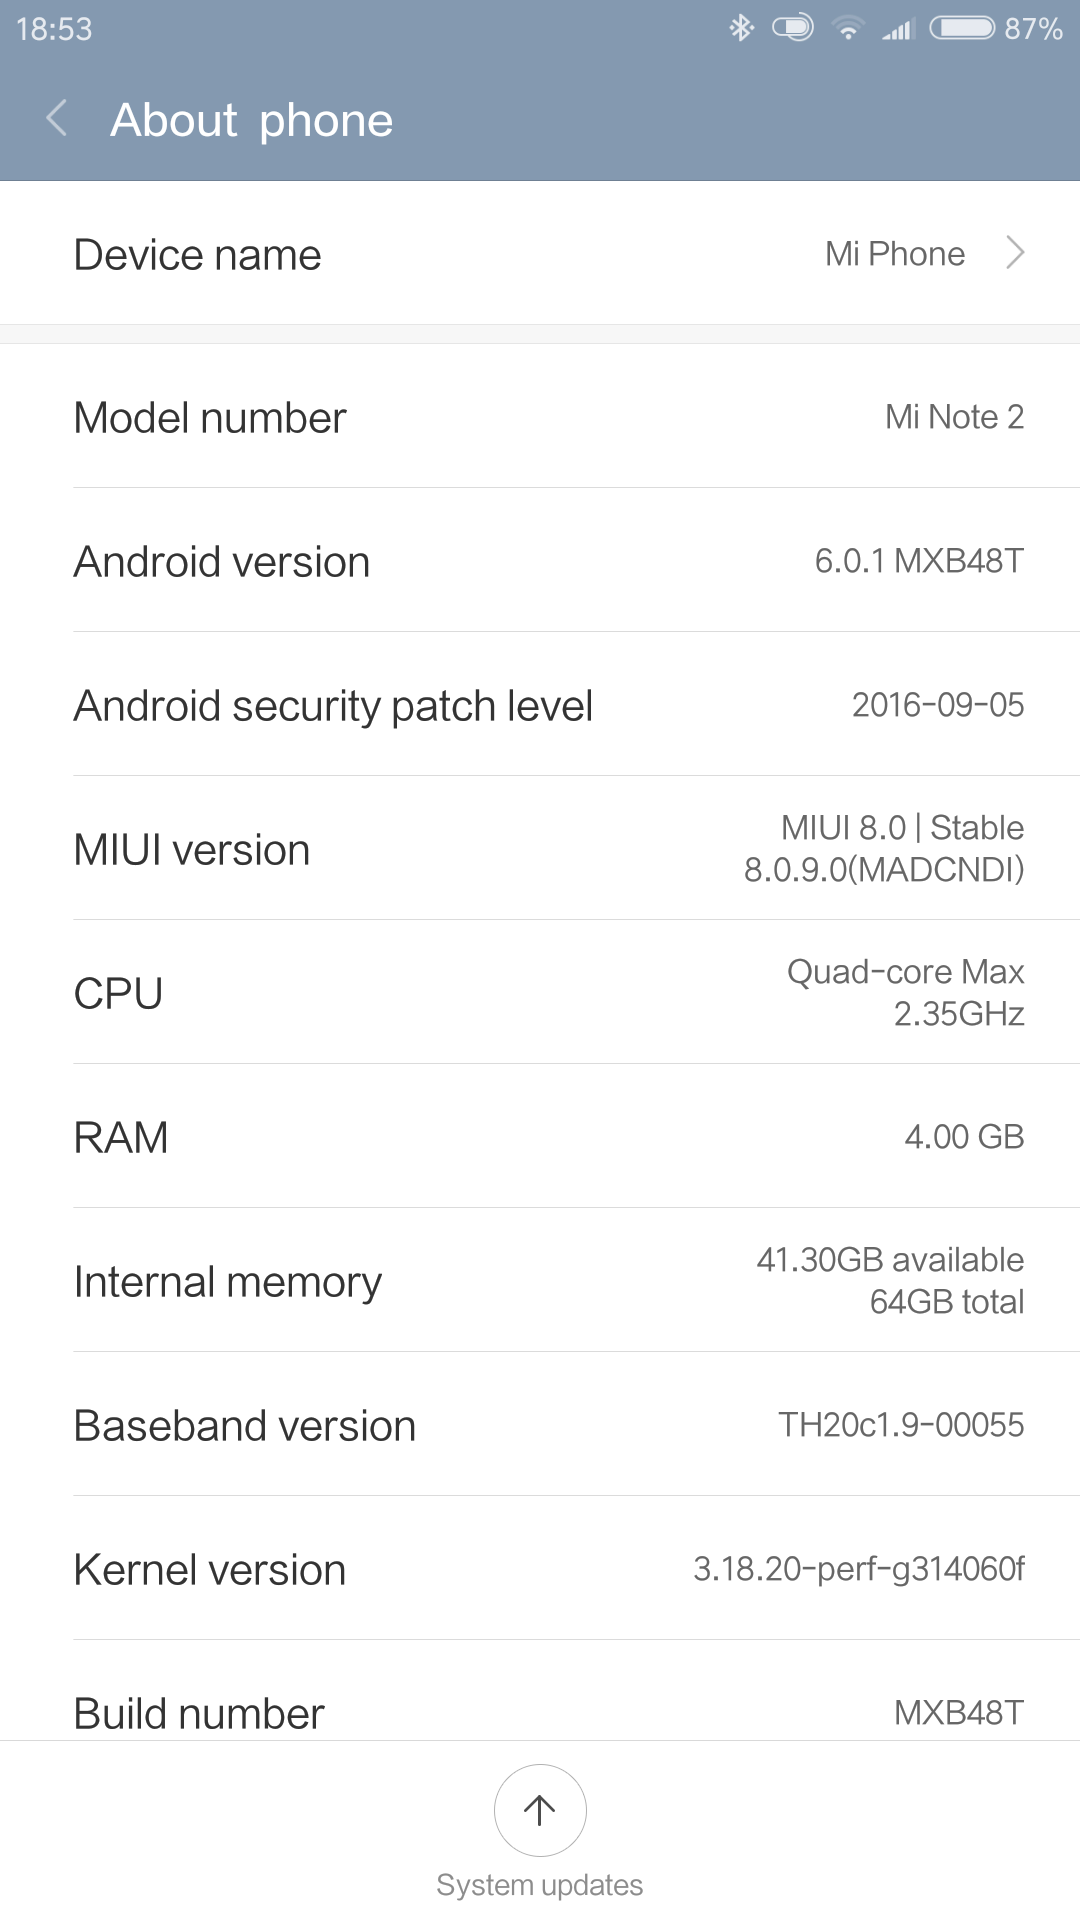Tap the battery saver icon in status bar
This screenshot has width=1080, height=1920.
[x=793, y=27]
